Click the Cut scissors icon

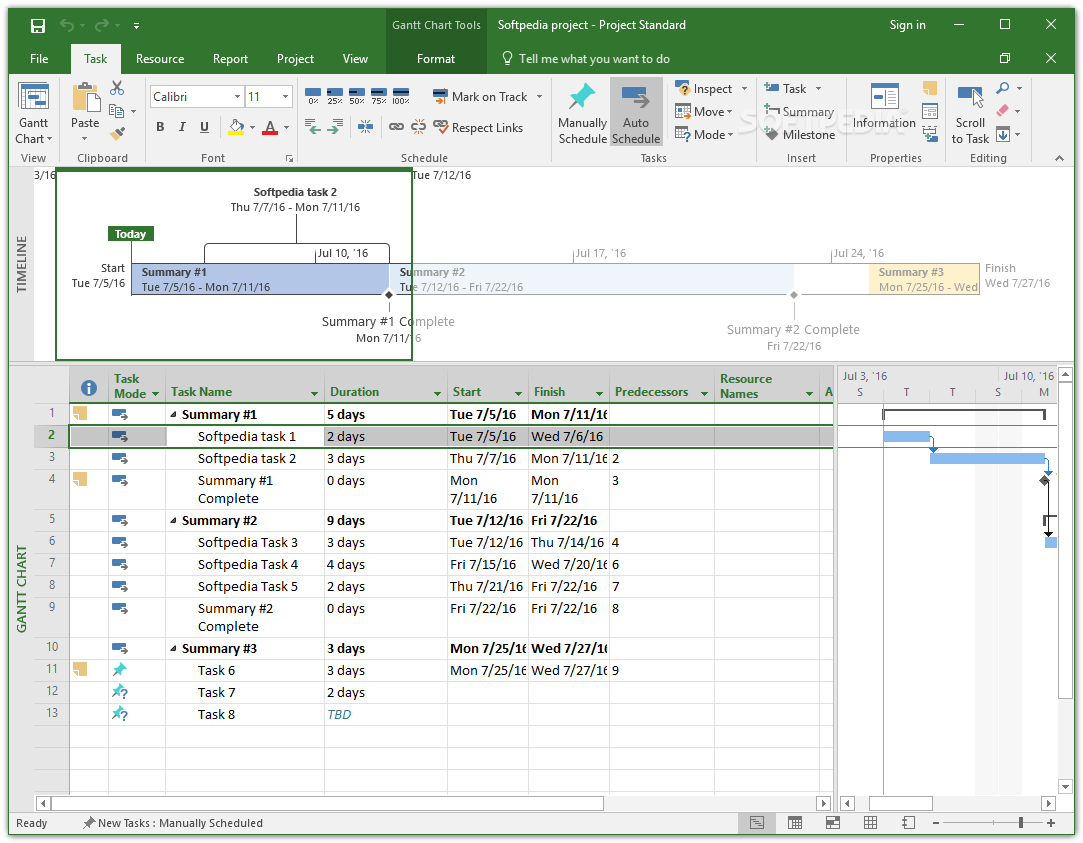coord(117,88)
